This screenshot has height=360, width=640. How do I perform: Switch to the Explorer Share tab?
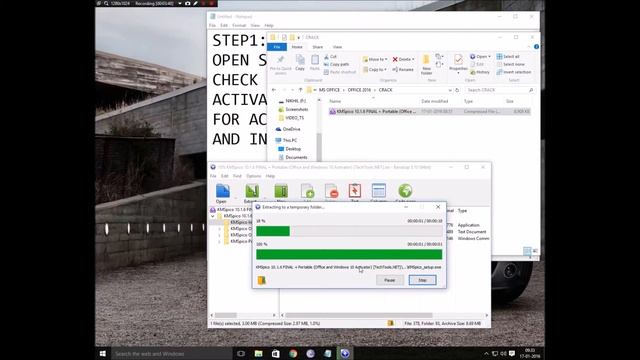(318, 47)
